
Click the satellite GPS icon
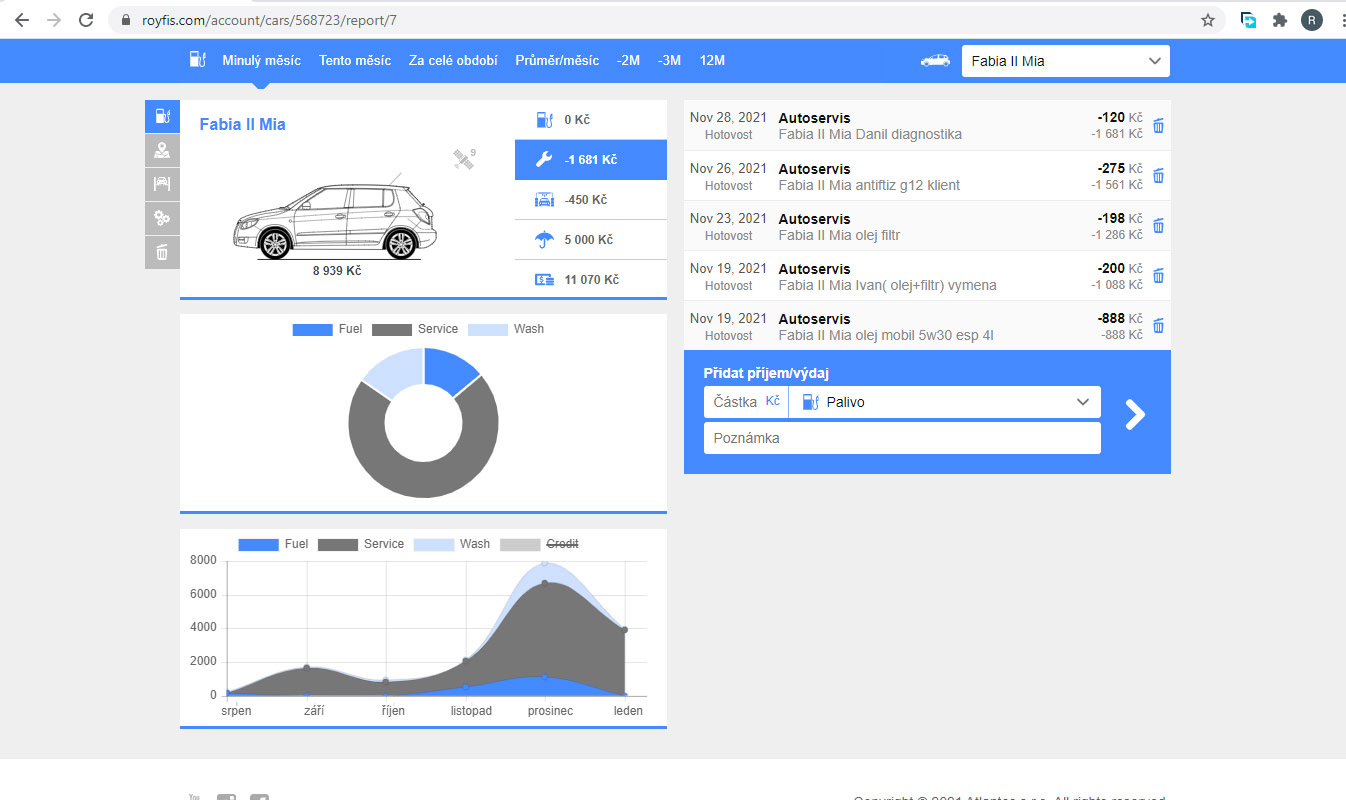coord(462,159)
